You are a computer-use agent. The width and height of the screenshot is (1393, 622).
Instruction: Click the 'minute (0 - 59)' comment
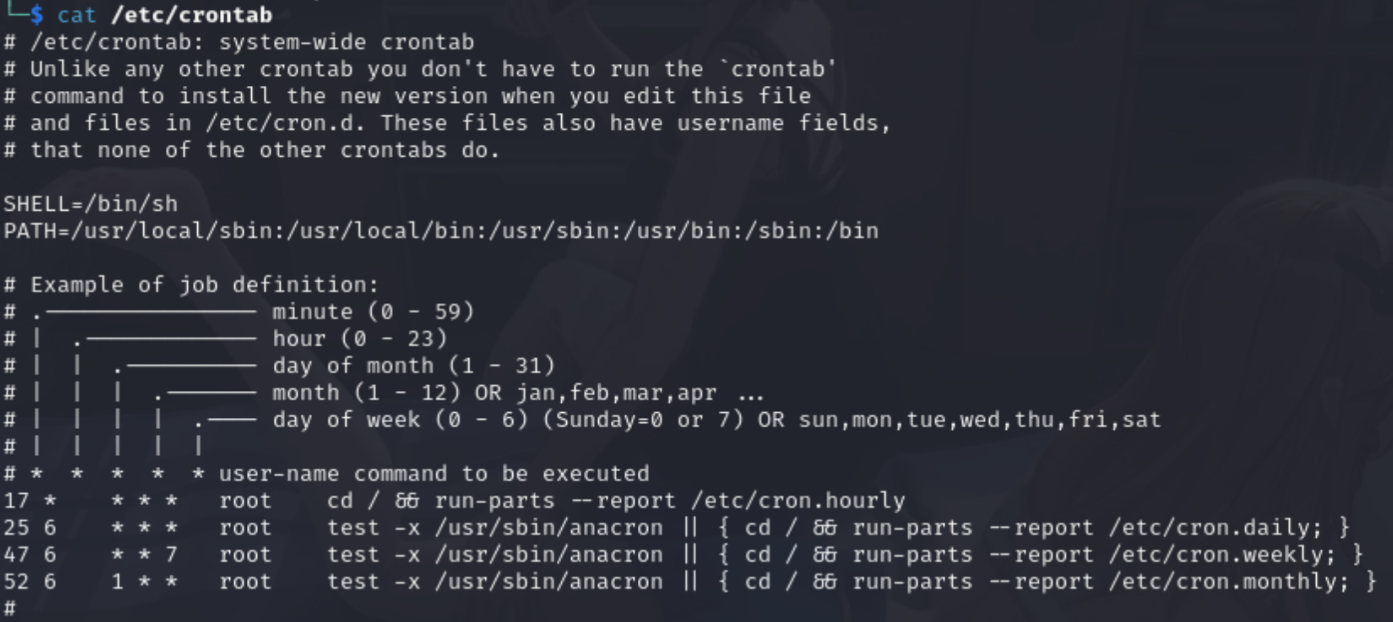pyautogui.click(x=373, y=312)
